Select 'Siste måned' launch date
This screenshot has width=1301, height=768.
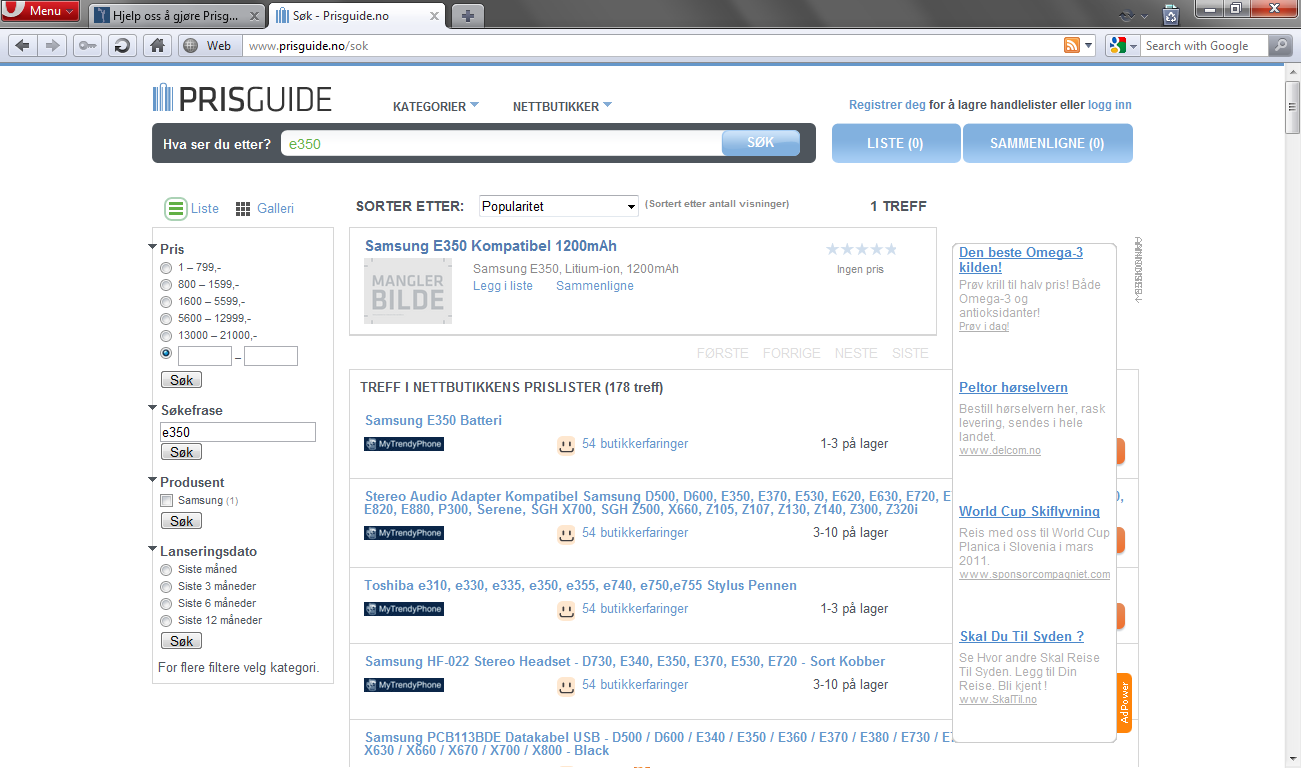166,570
